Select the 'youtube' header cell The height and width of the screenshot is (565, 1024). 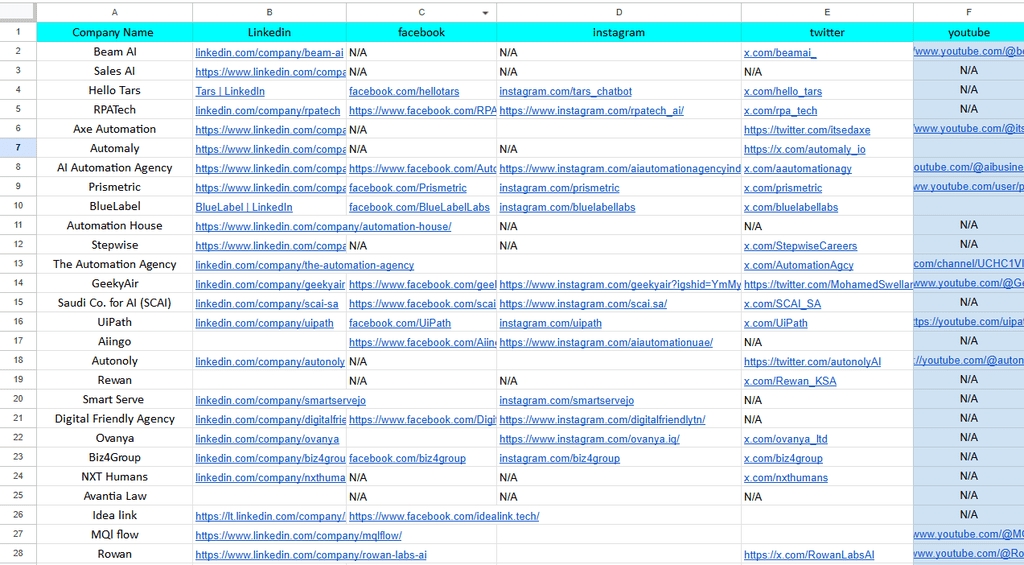[x=968, y=32]
